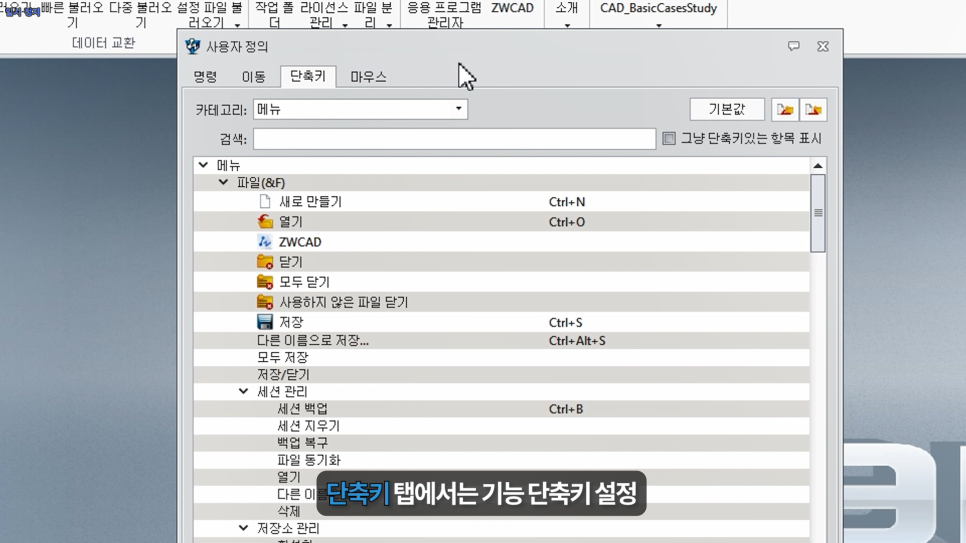The width and height of the screenshot is (966, 543).
Task: Click the icon beside 모두 닫기
Action: (265, 282)
